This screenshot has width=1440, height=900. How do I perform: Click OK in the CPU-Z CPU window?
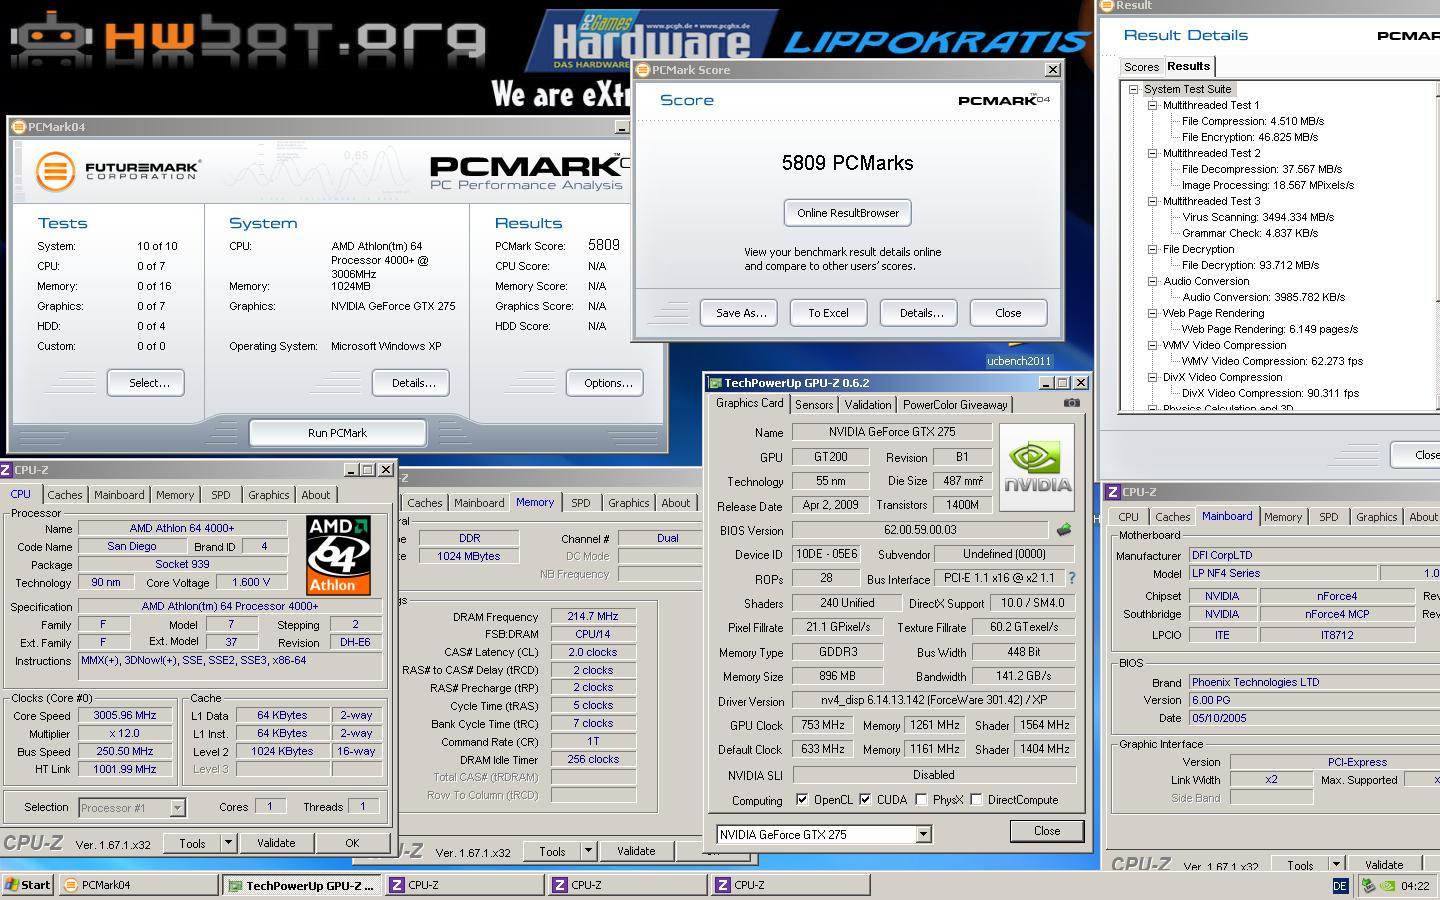pos(352,843)
